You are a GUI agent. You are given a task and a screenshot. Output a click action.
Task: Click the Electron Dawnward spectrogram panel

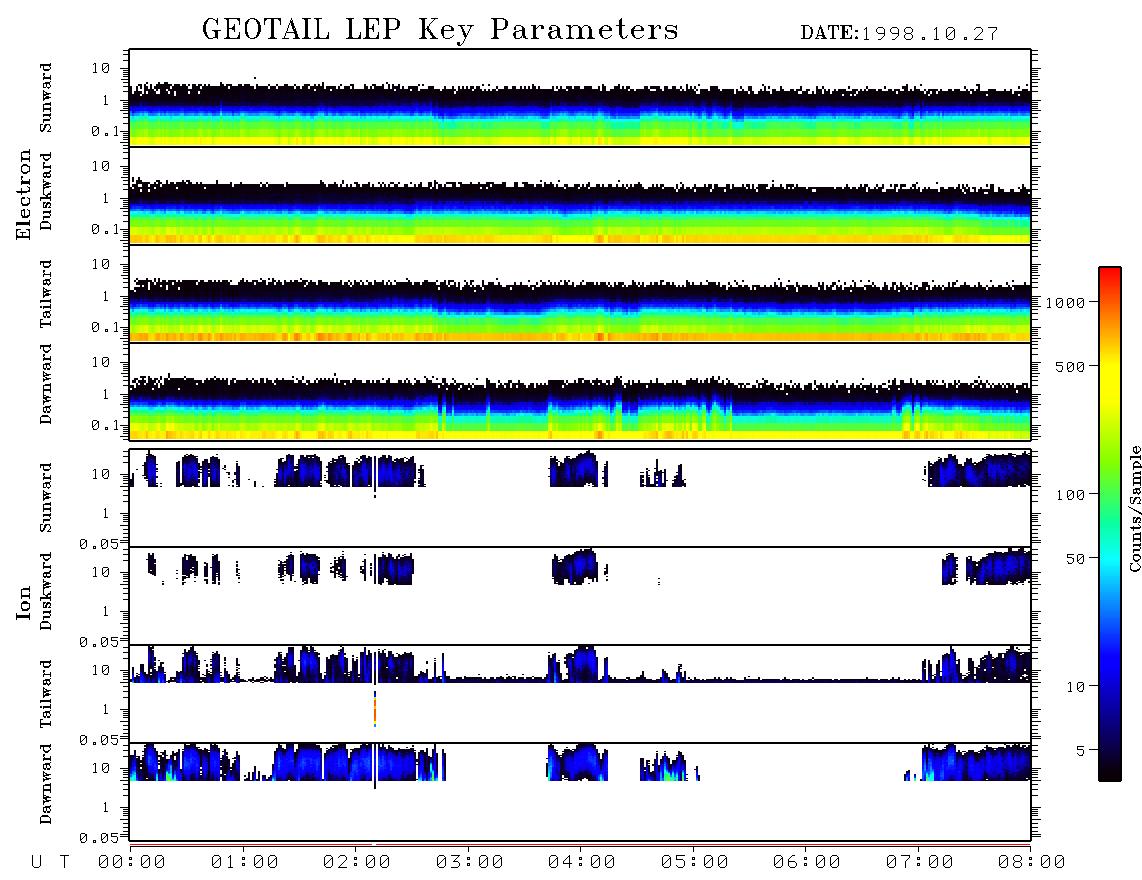[580, 392]
